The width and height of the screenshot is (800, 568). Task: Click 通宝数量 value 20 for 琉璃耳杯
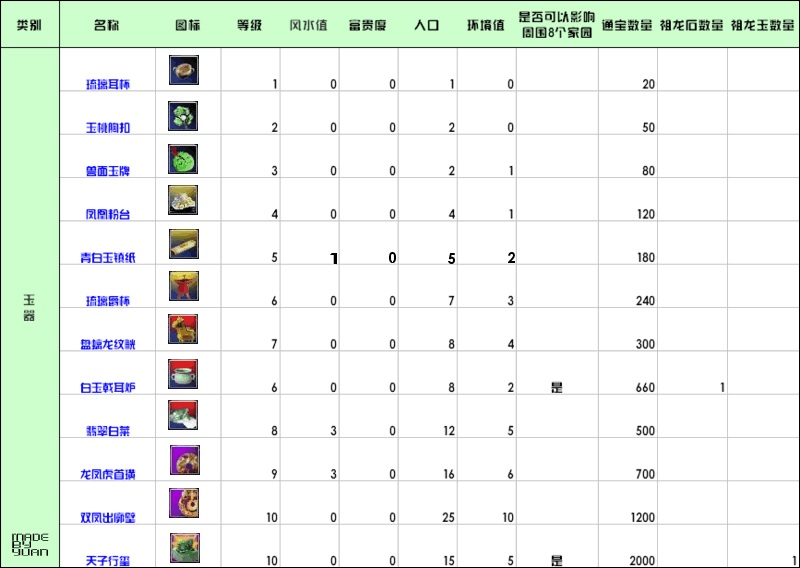click(648, 84)
